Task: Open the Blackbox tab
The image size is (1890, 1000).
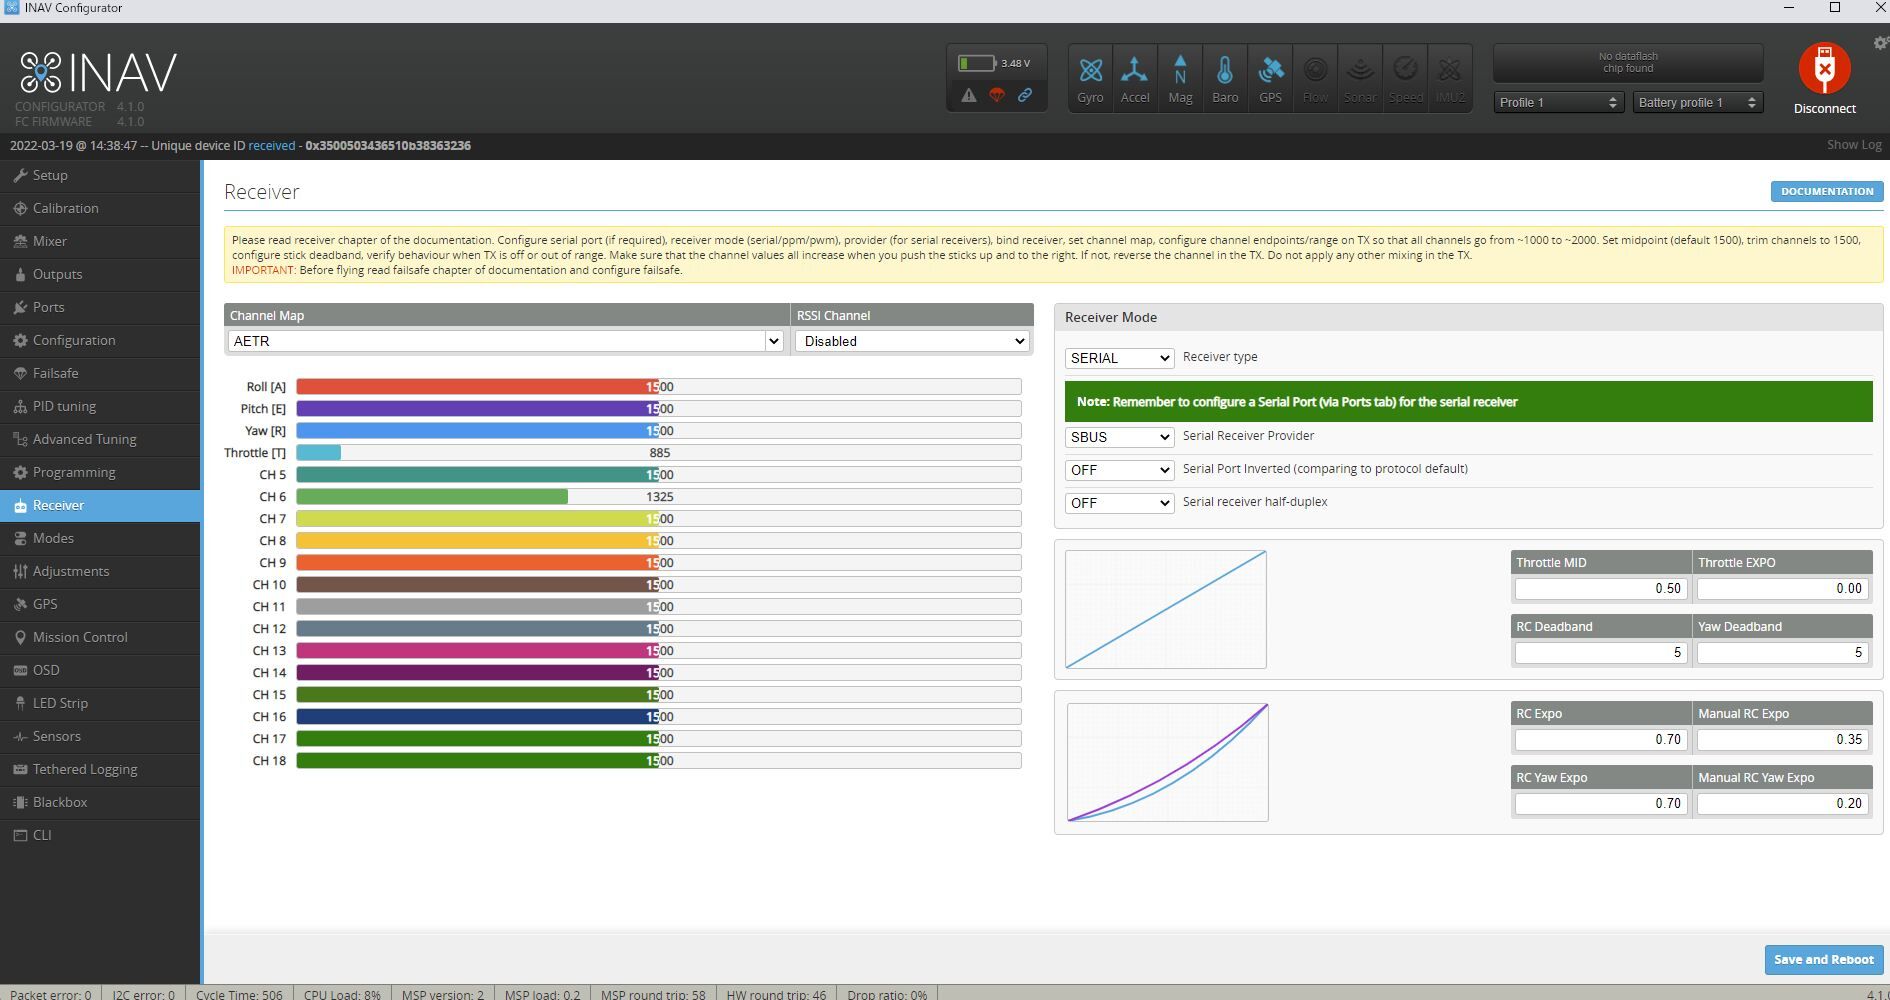Action: pyautogui.click(x=100, y=802)
